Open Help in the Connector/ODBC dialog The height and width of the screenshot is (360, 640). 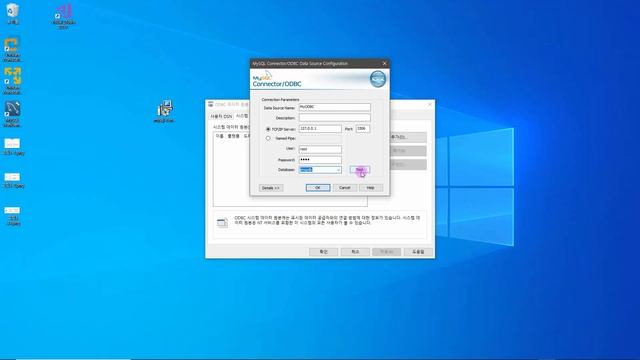371,188
